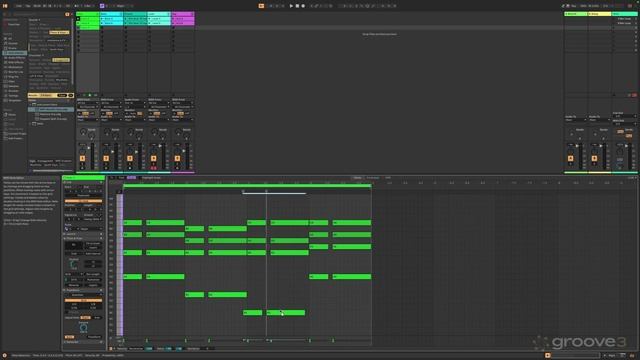The width and height of the screenshot is (640, 360).
Task: Click the Add Interval button
Action: (93, 253)
